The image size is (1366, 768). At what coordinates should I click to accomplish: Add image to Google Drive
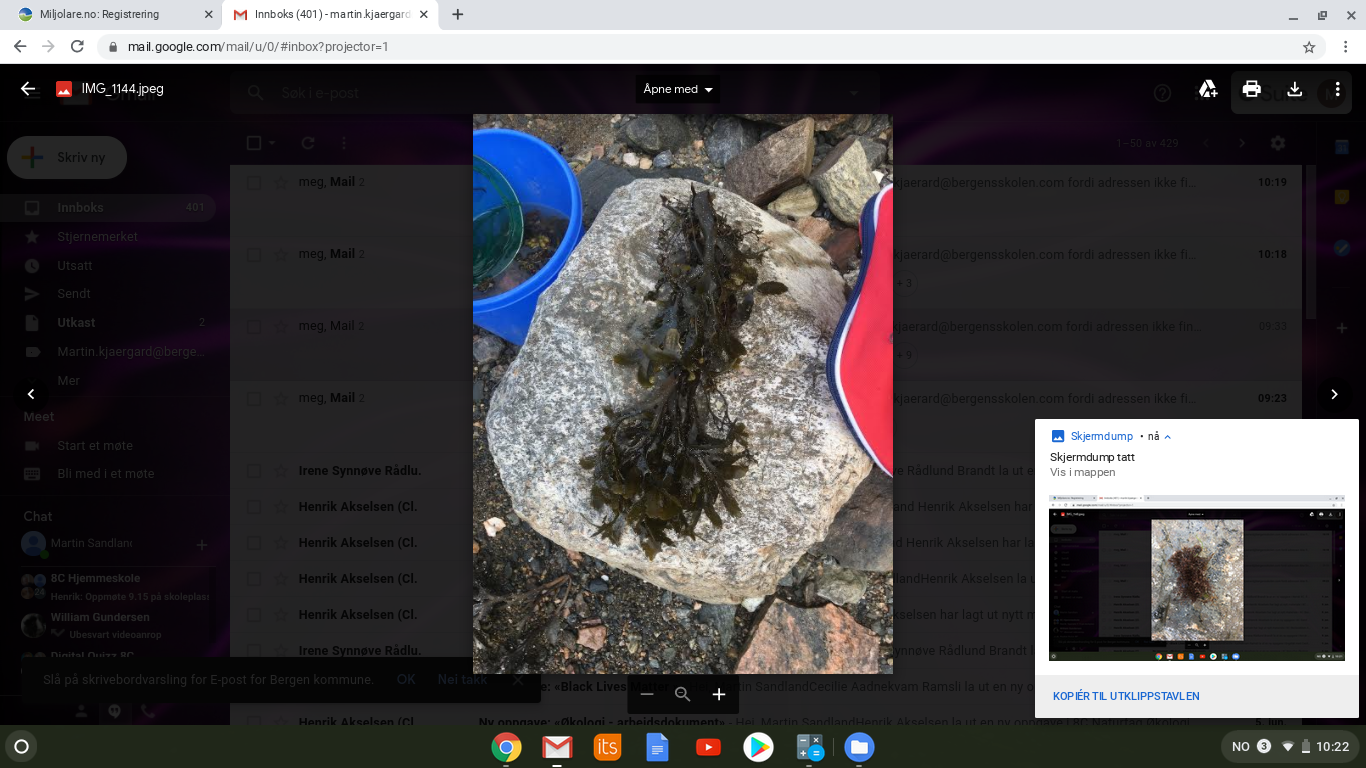pos(1208,89)
